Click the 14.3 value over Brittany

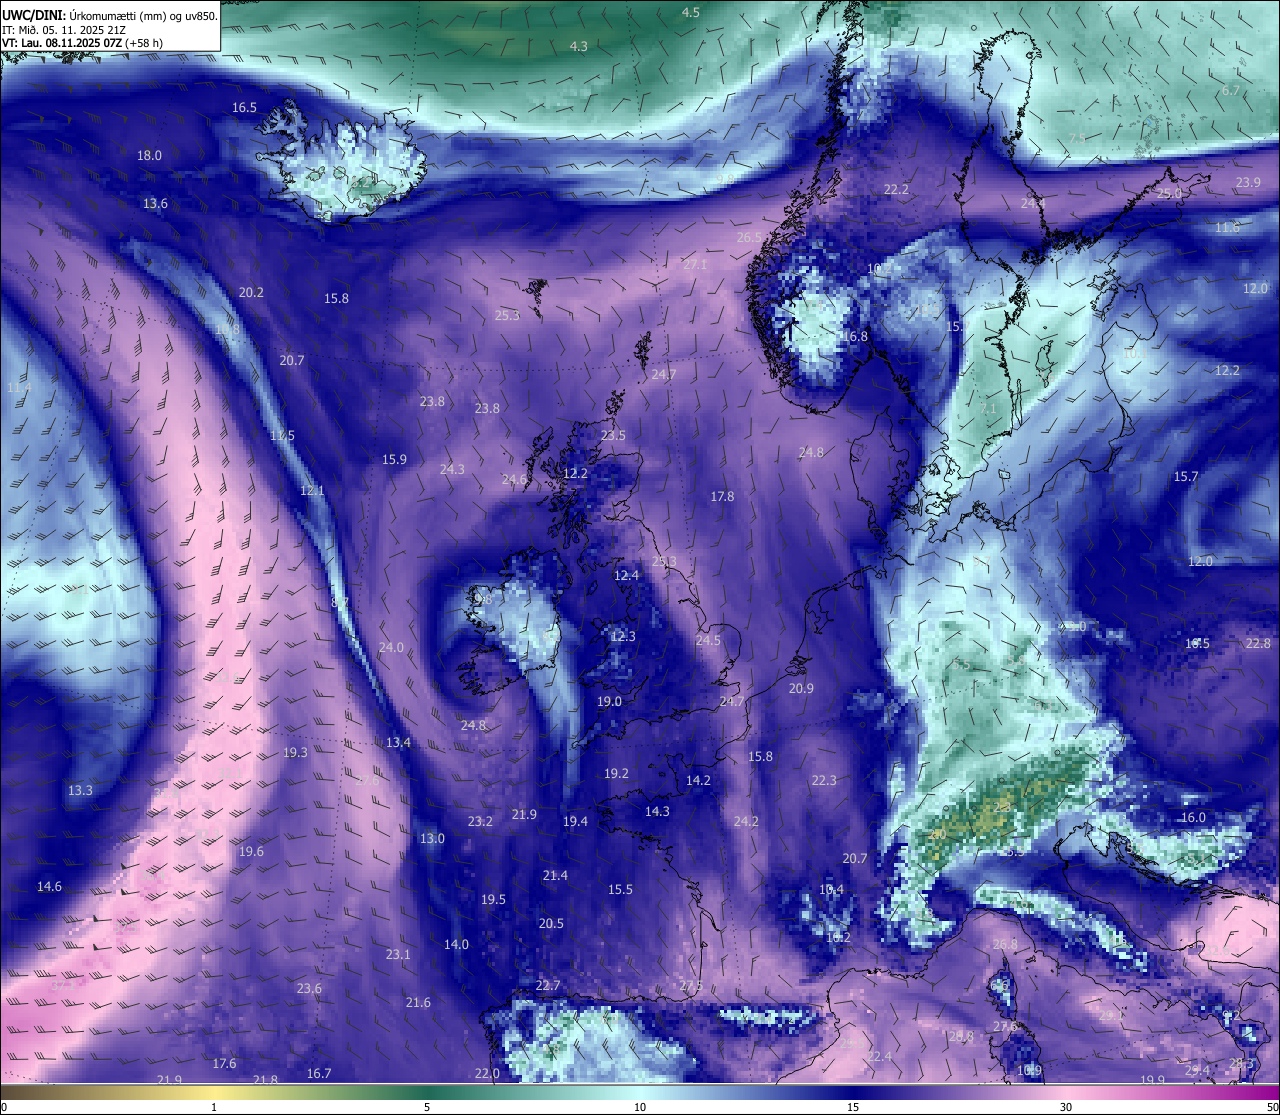[x=657, y=812]
